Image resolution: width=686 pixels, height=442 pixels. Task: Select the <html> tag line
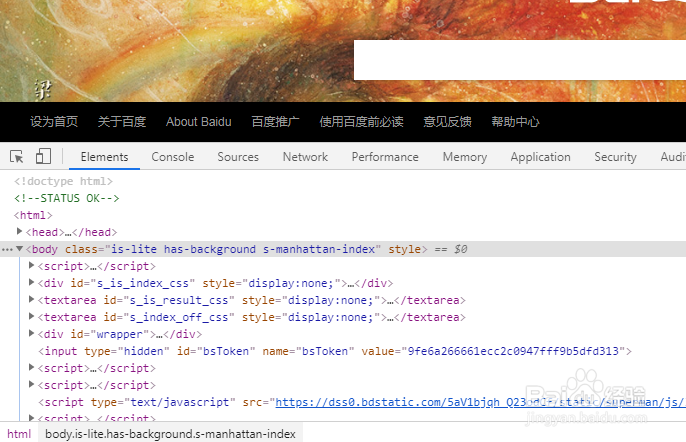pos(33,215)
